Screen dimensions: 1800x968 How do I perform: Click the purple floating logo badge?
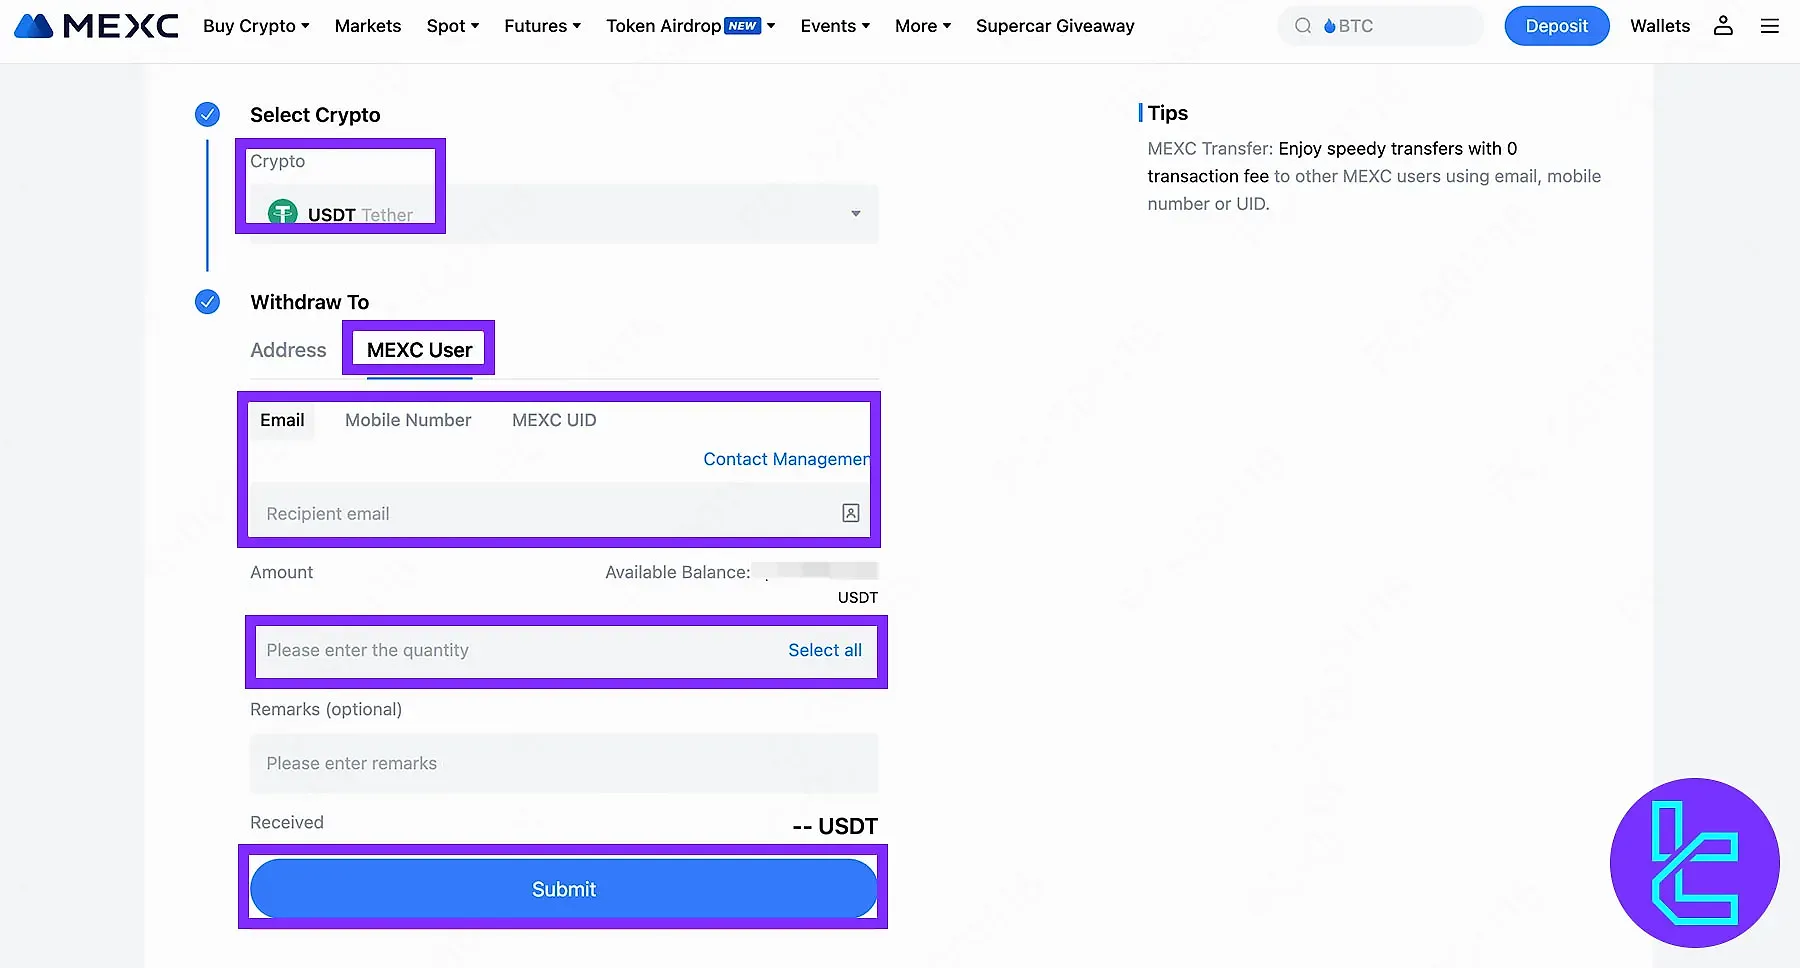click(x=1694, y=862)
